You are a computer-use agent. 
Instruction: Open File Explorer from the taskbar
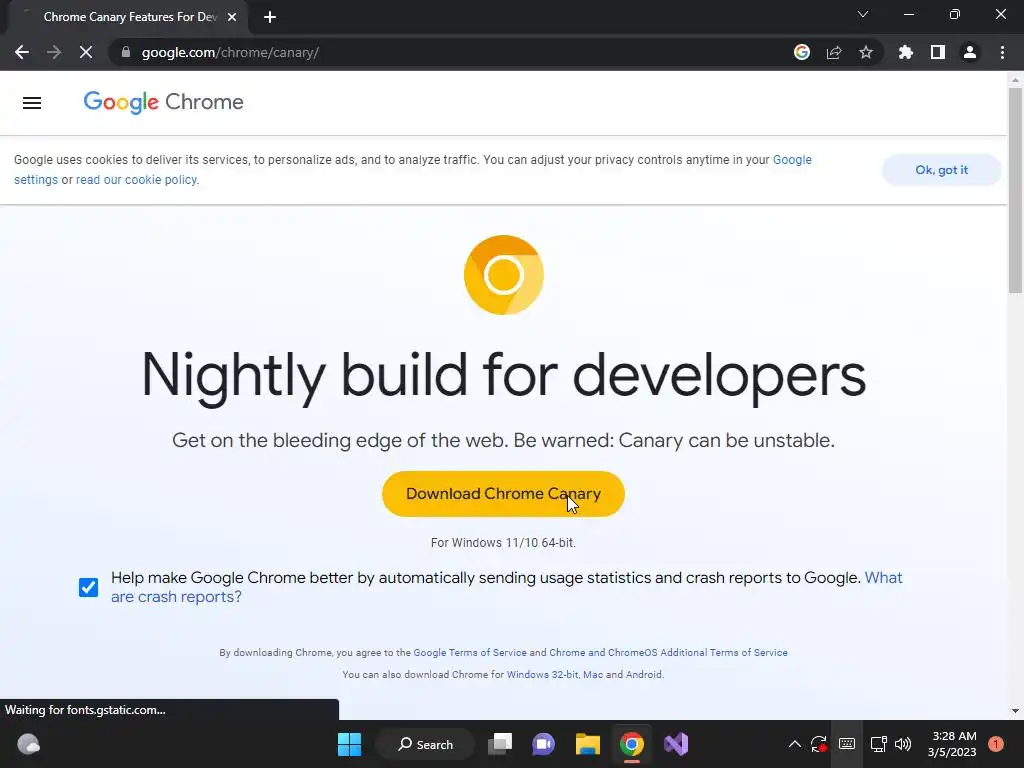587,744
